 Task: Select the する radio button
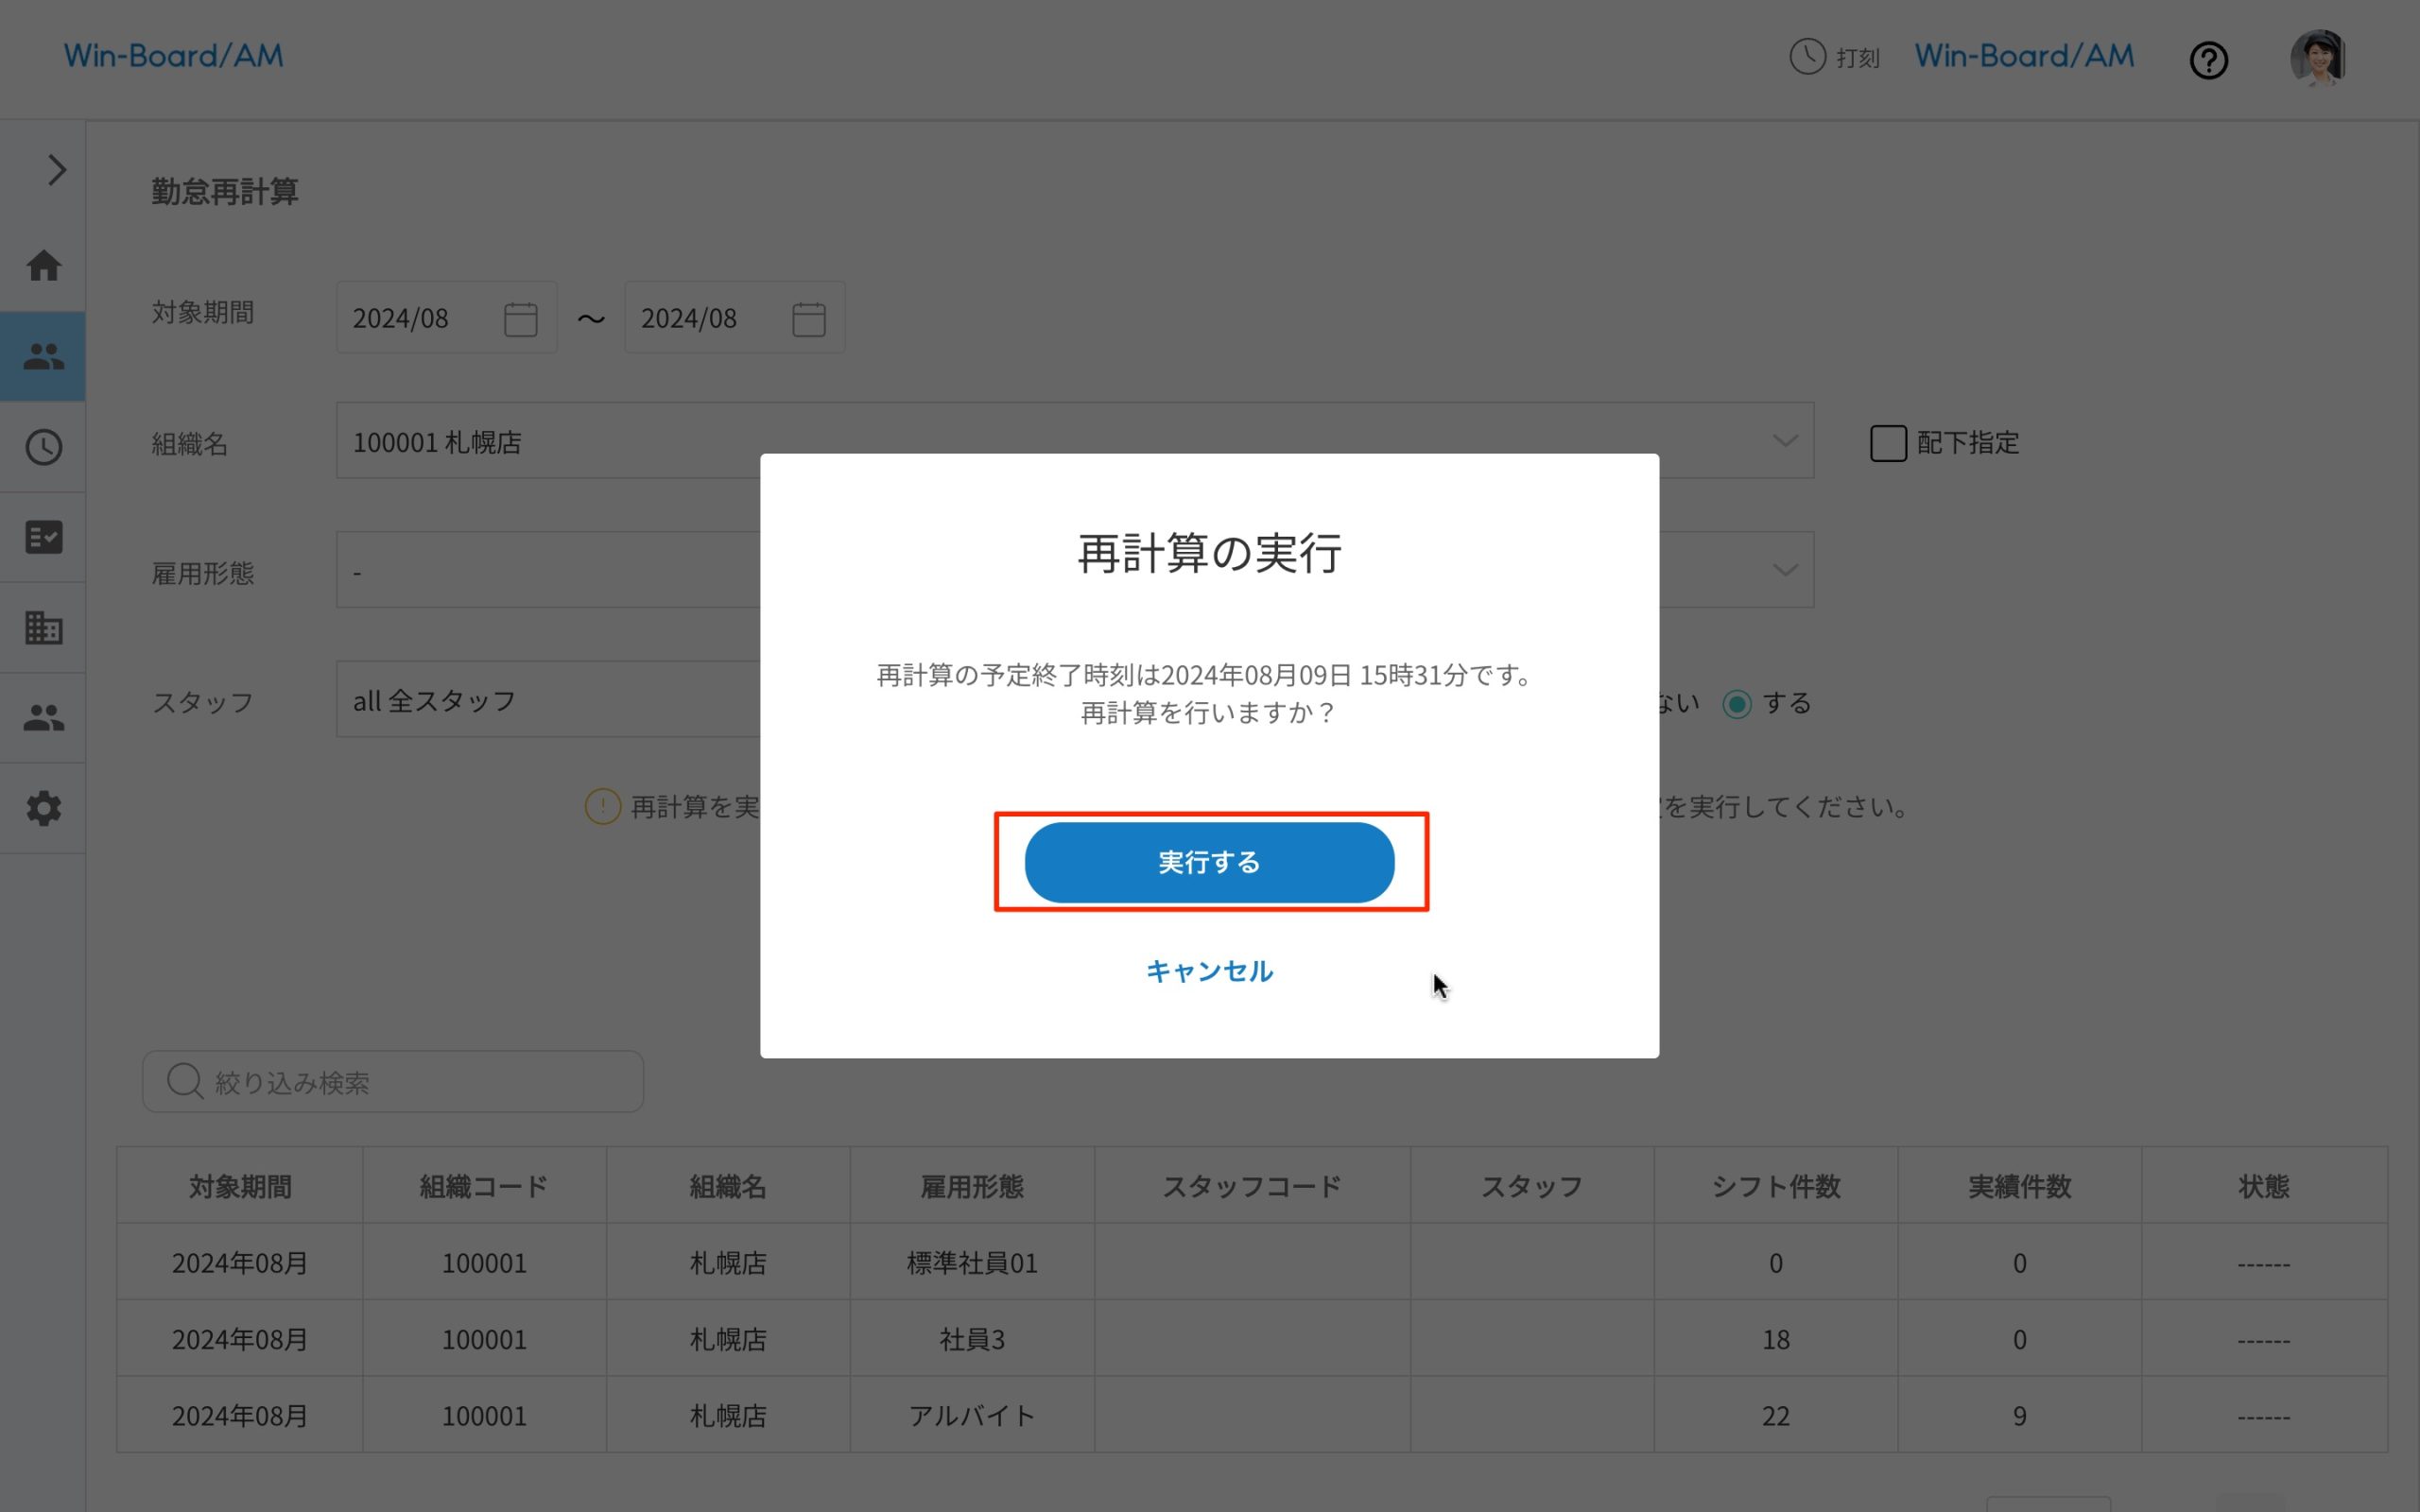(1737, 703)
